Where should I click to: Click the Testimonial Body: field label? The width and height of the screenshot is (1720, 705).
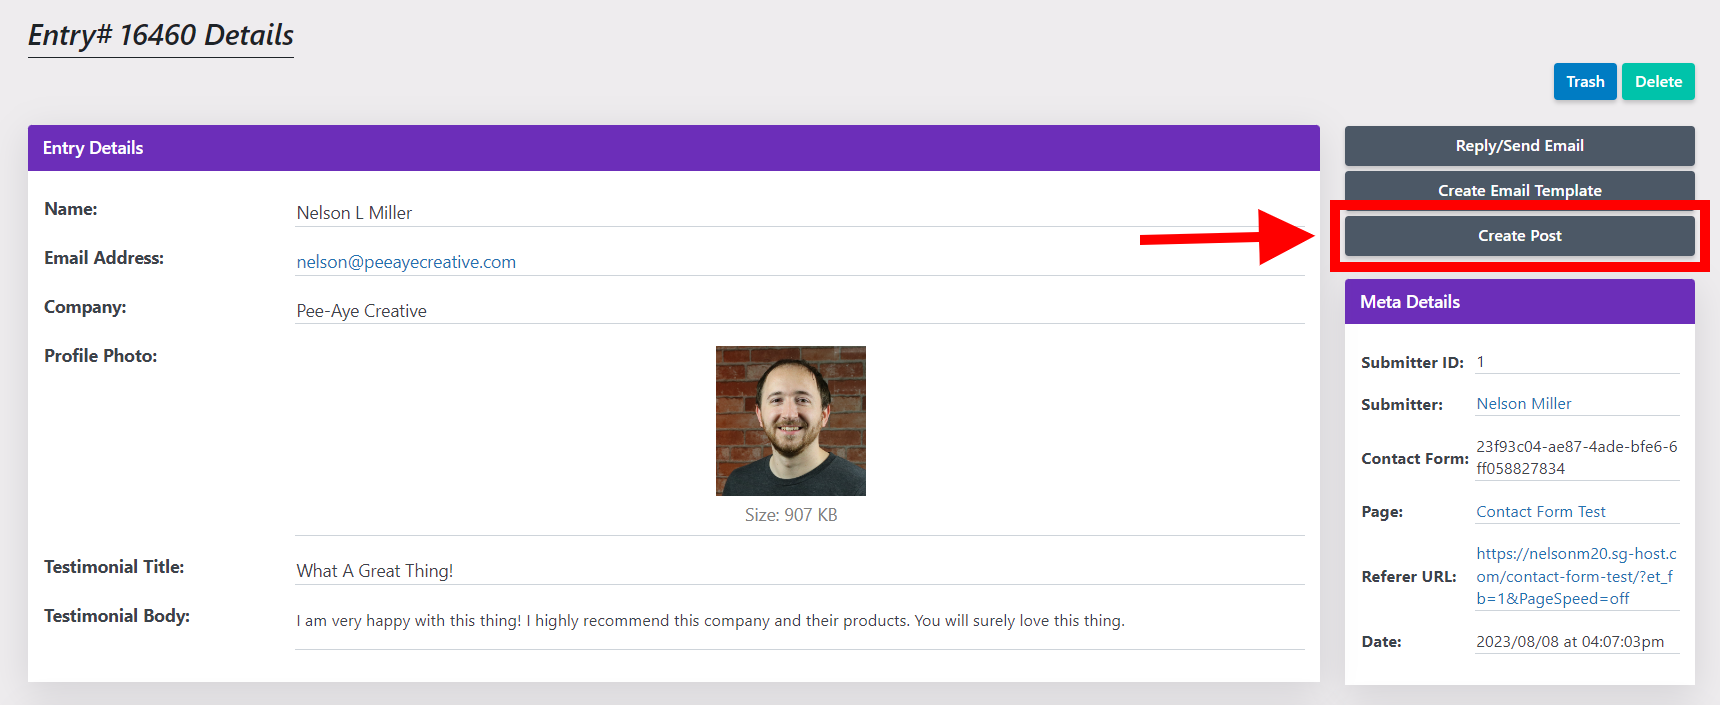[117, 616]
